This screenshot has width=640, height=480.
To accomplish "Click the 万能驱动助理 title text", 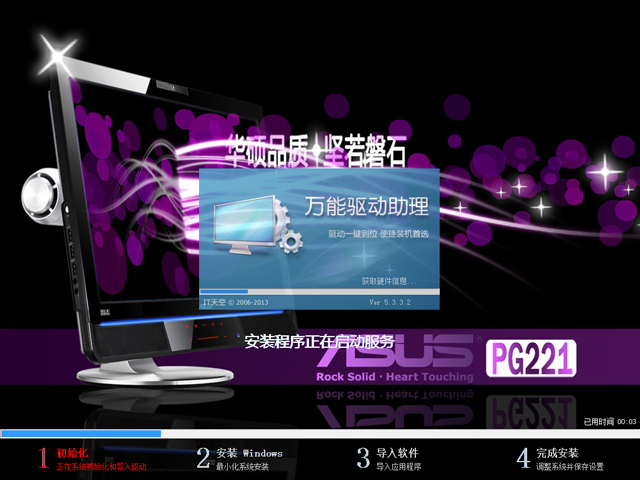I will [367, 206].
